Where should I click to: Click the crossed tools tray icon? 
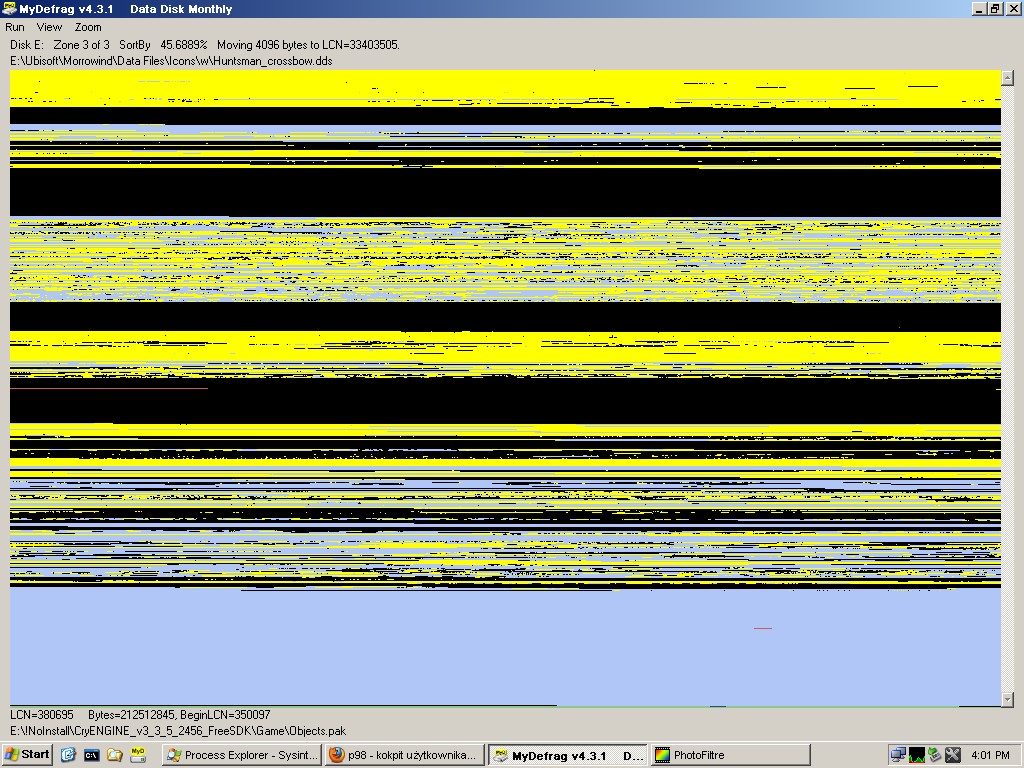[952, 755]
